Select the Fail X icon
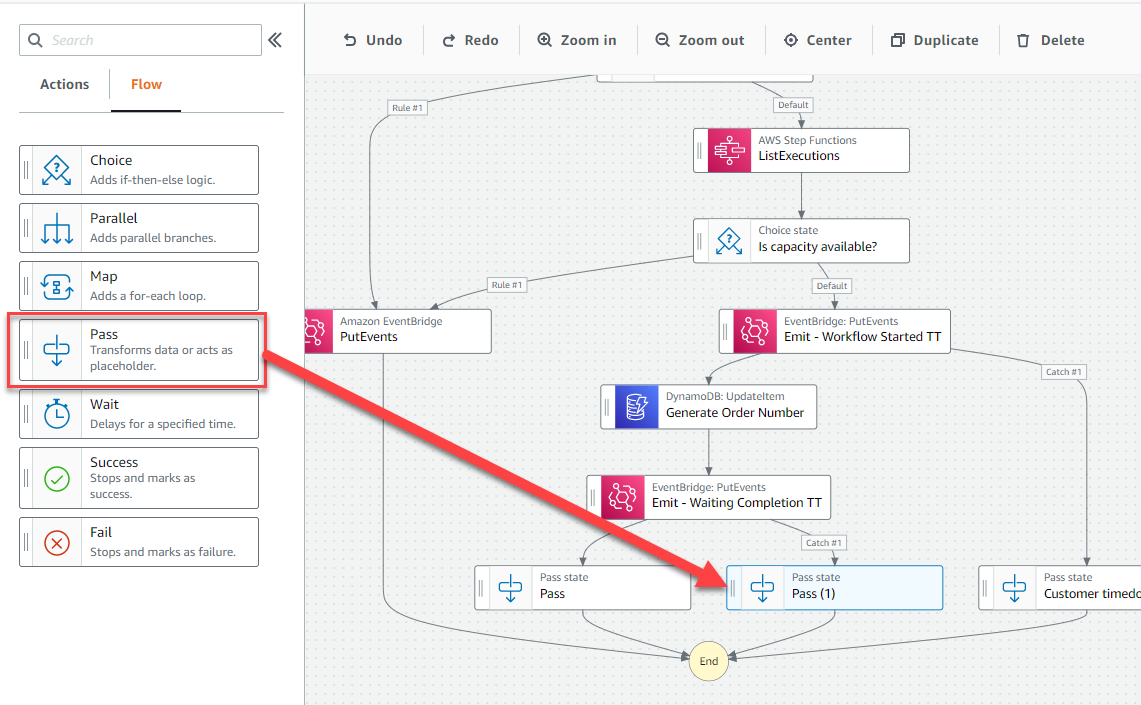1141x705 pixels. [x=57, y=543]
